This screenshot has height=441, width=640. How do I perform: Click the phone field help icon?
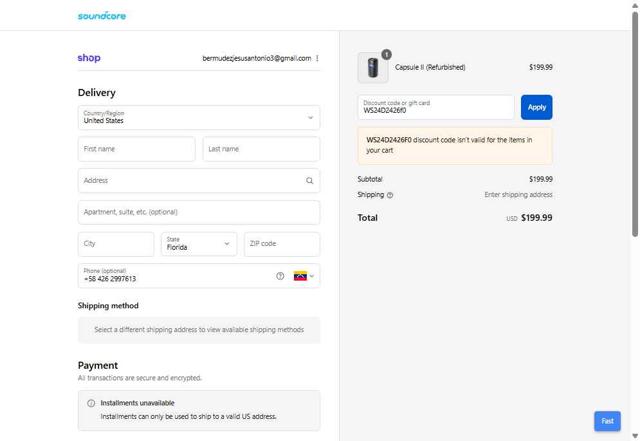click(x=280, y=276)
